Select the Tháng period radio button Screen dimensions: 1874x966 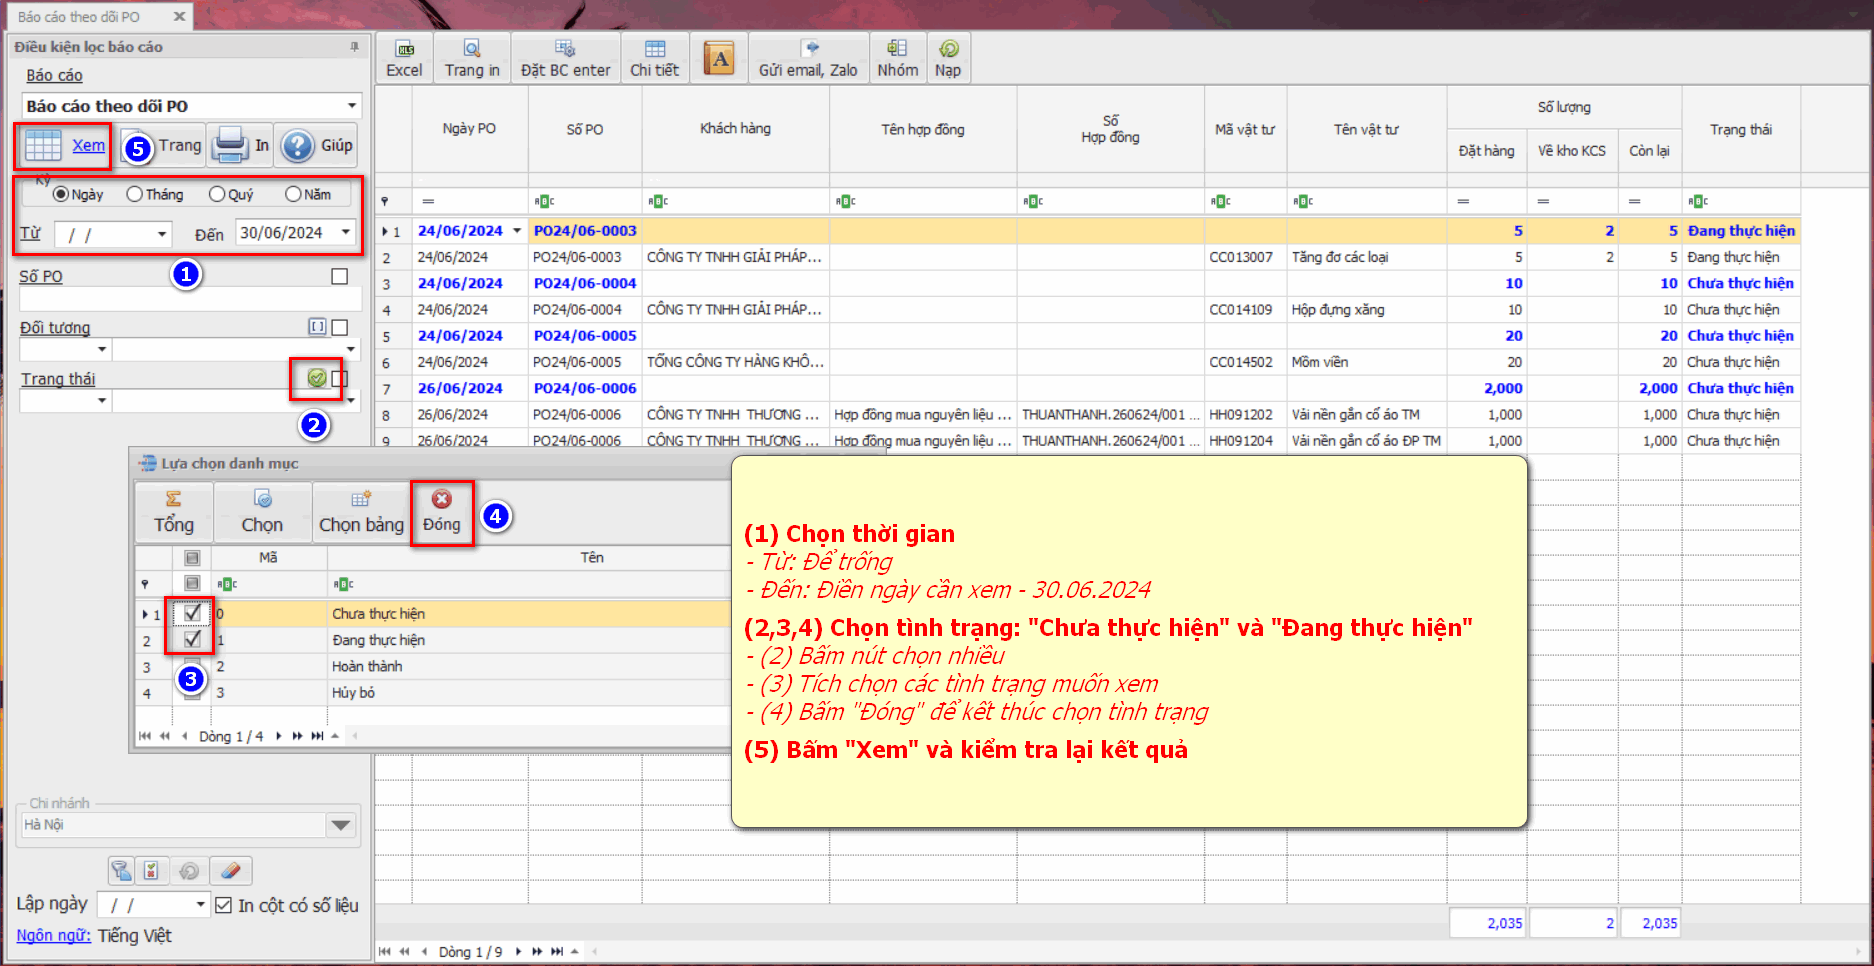point(135,195)
